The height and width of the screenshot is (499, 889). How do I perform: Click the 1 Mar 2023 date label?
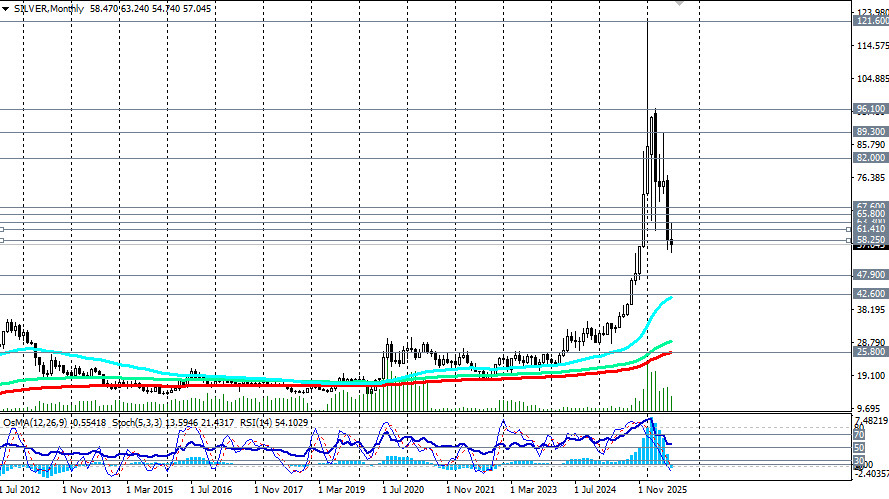coord(534,489)
